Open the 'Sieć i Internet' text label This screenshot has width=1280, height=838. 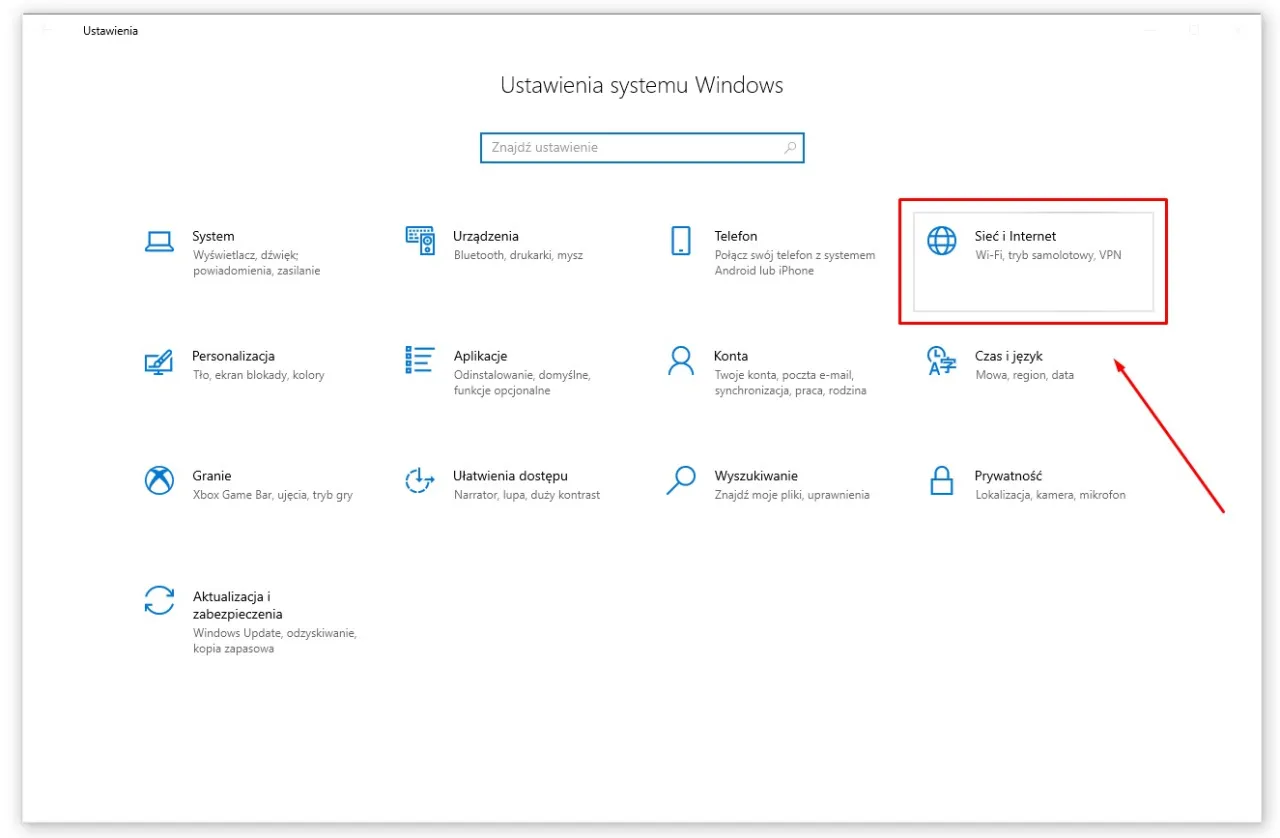point(1015,236)
